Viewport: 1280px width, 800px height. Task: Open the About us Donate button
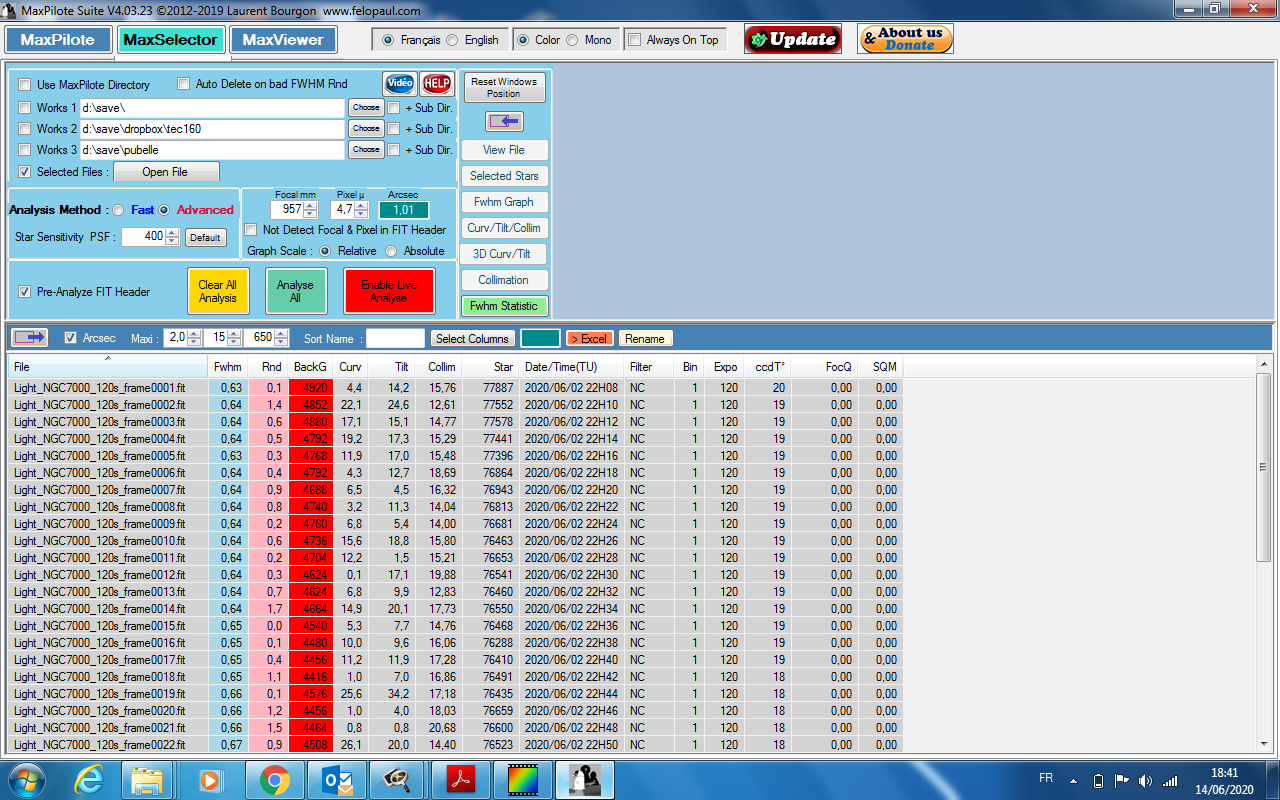pos(905,39)
